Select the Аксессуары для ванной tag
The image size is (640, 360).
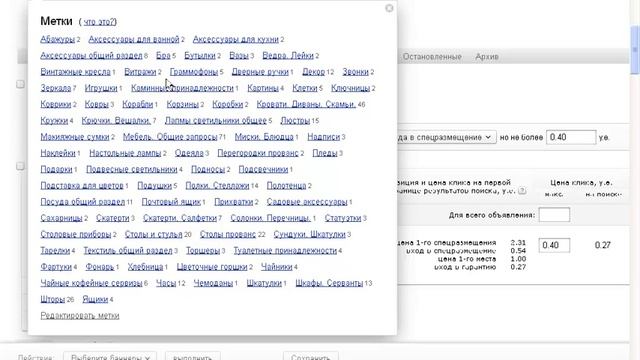coord(134,39)
